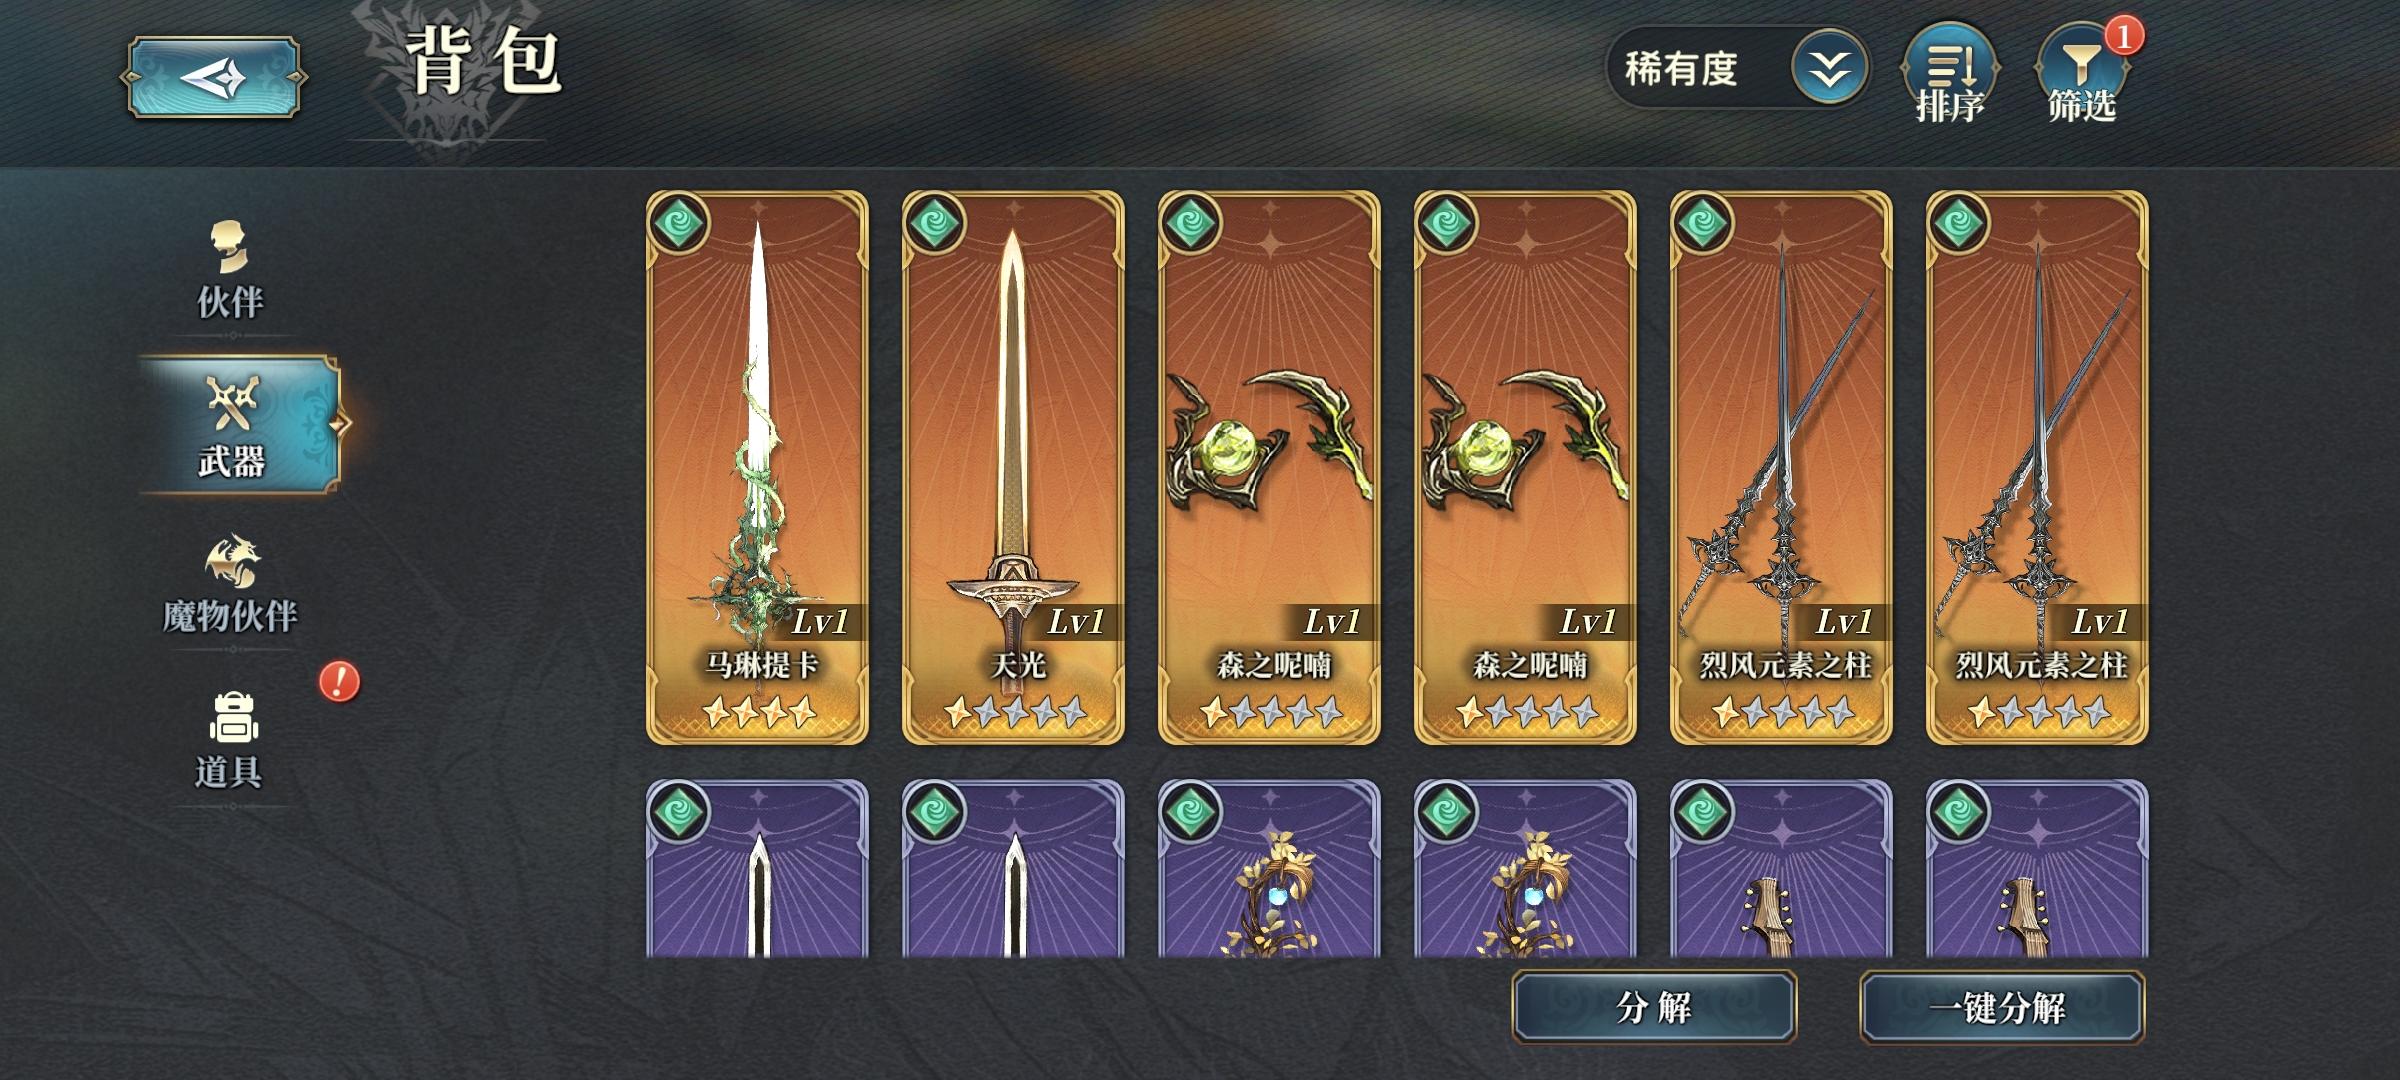Select the 马琳提卡 weapon card
The height and width of the screenshot is (1080, 2400).
[757, 467]
